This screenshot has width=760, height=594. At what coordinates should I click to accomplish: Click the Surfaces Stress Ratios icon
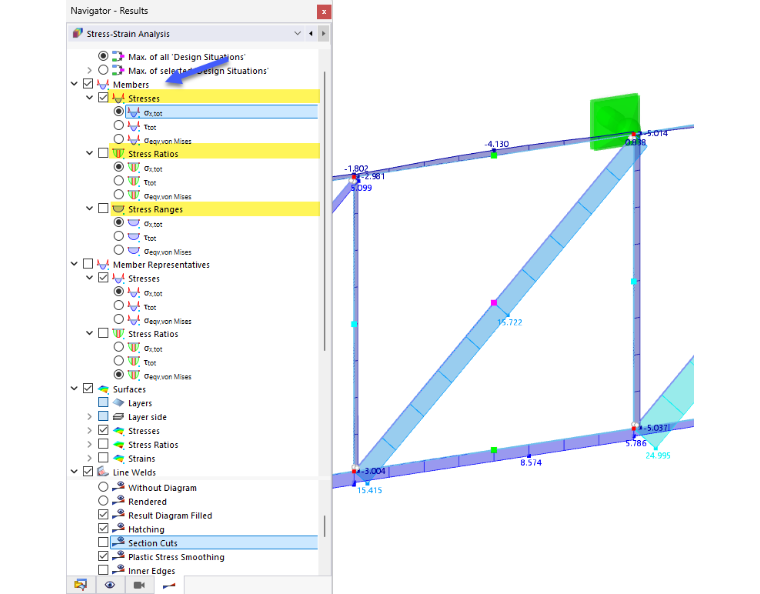click(118, 444)
